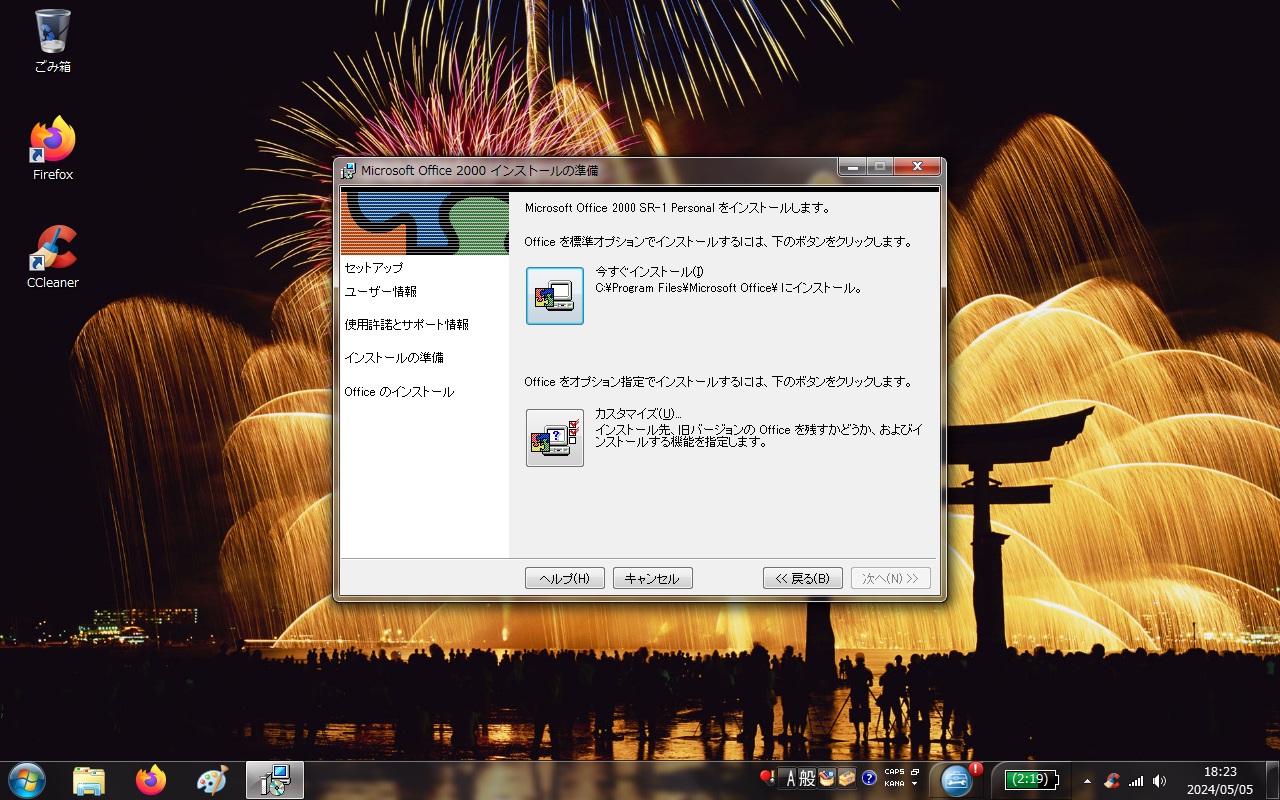Open the Firefox desktop shortcut
Screen dimensions: 1280x800
pos(53,148)
